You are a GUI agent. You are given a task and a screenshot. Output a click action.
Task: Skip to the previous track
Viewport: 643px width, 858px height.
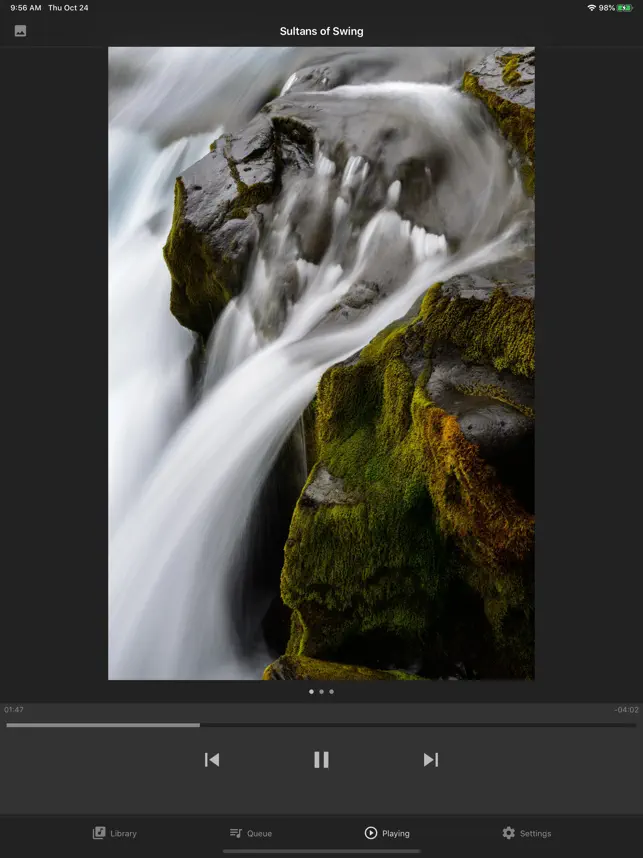212,760
